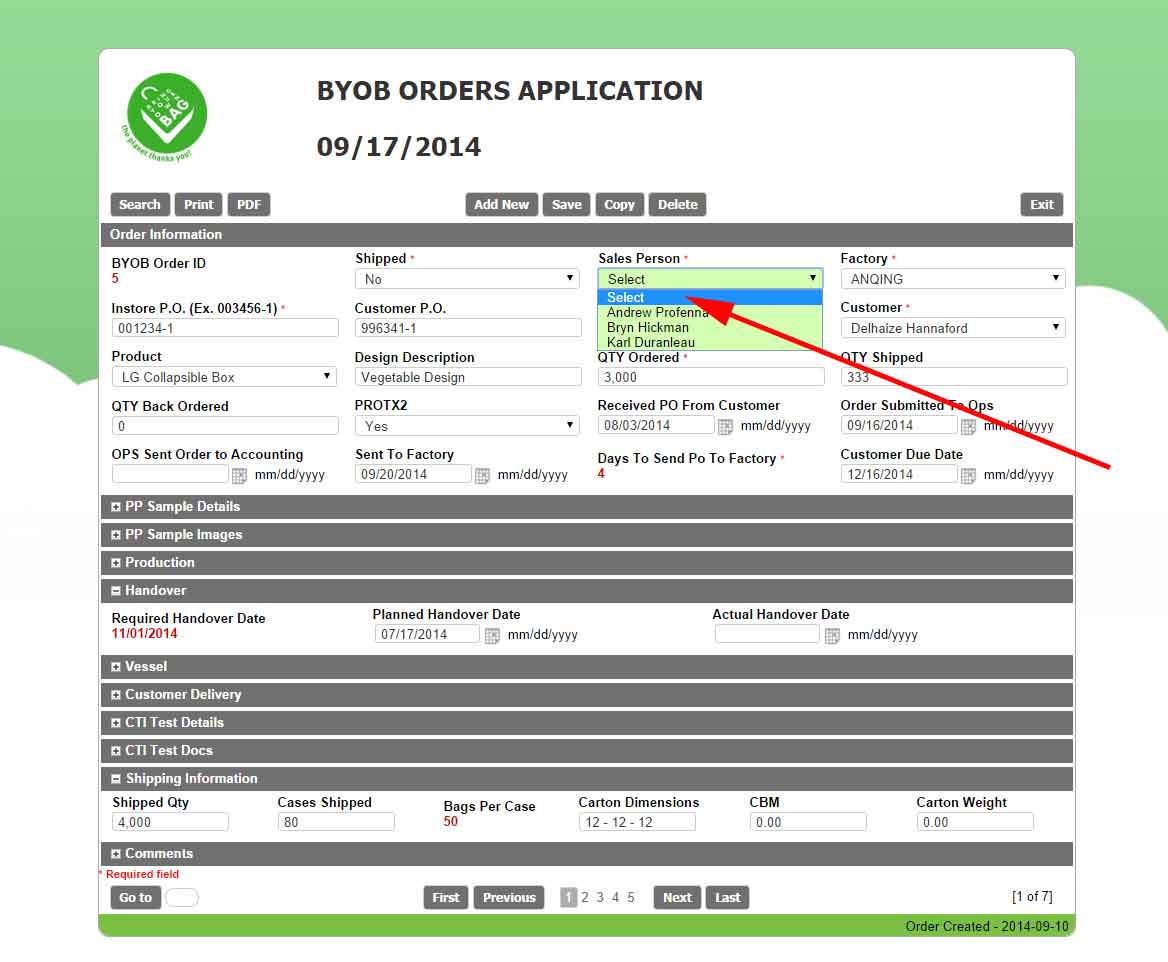Save the current order

[567, 205]
